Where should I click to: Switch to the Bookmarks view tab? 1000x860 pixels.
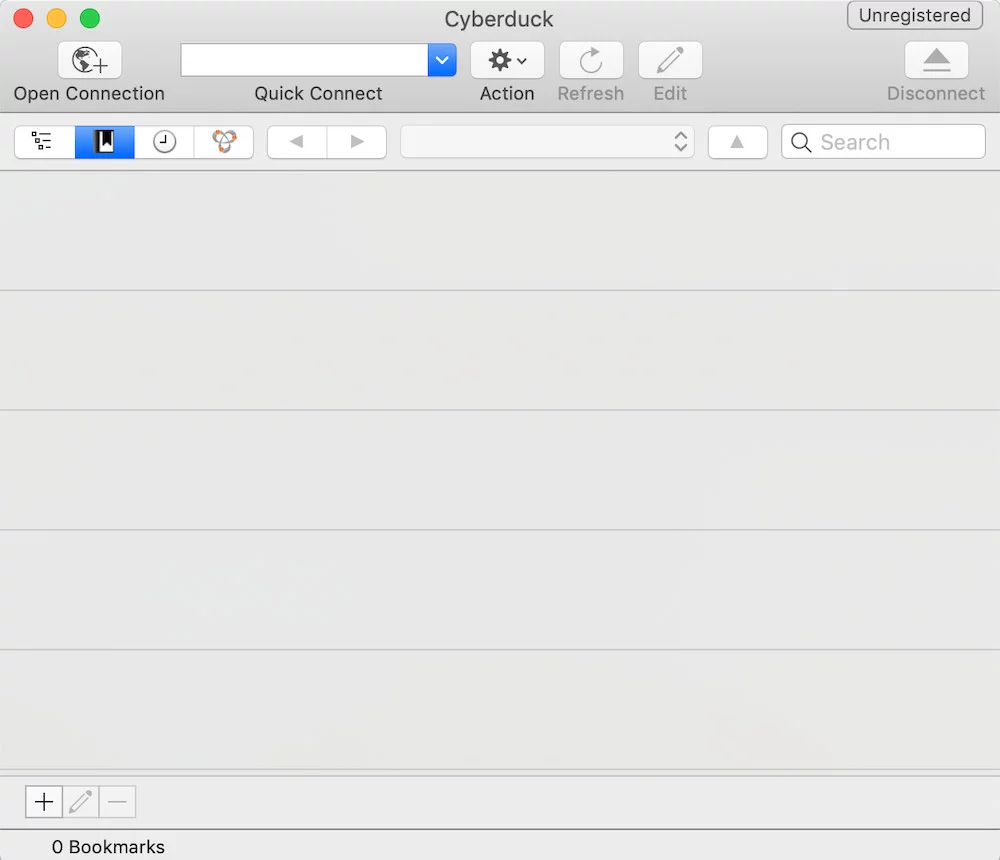[105, 142]
